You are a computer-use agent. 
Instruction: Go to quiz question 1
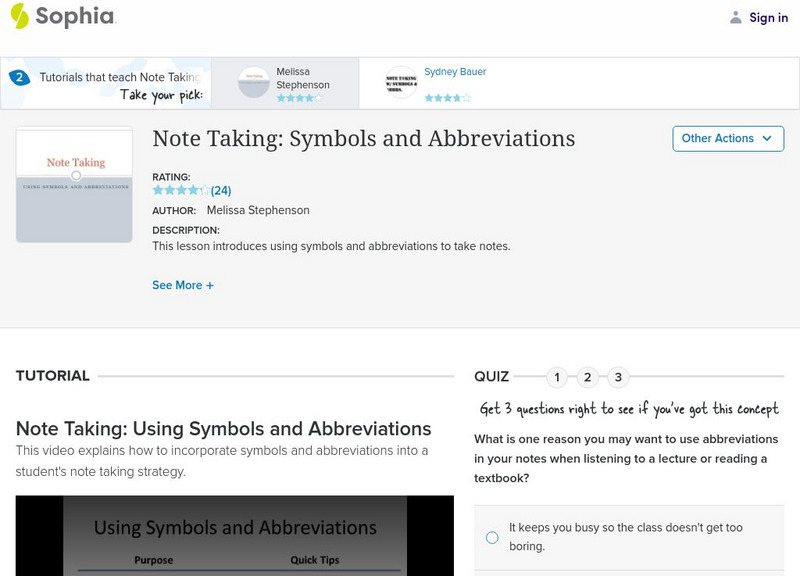click(x=558, y=377)
